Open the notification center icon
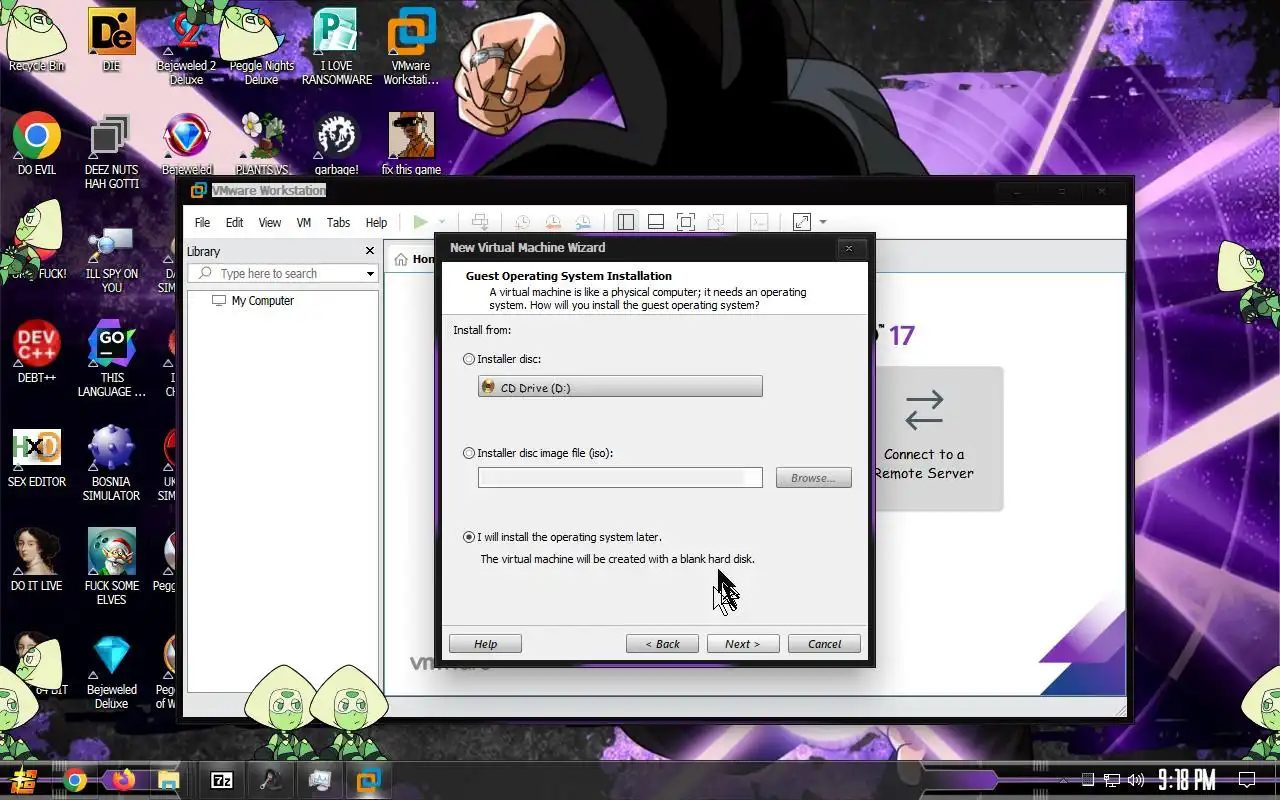This screenshot has height=800, width=1280. [x=1247, y=780]
